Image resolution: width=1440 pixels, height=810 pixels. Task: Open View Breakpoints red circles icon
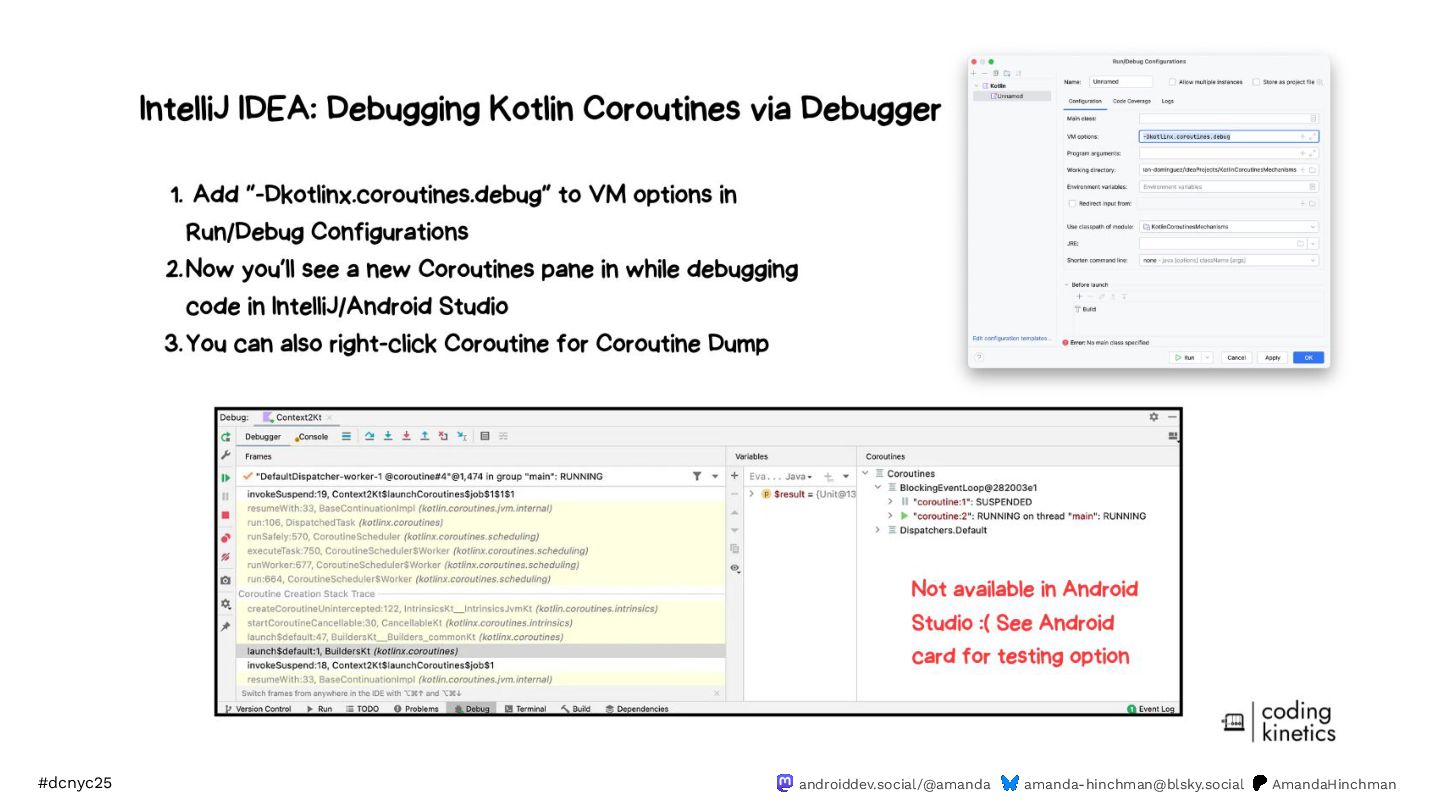226,538
